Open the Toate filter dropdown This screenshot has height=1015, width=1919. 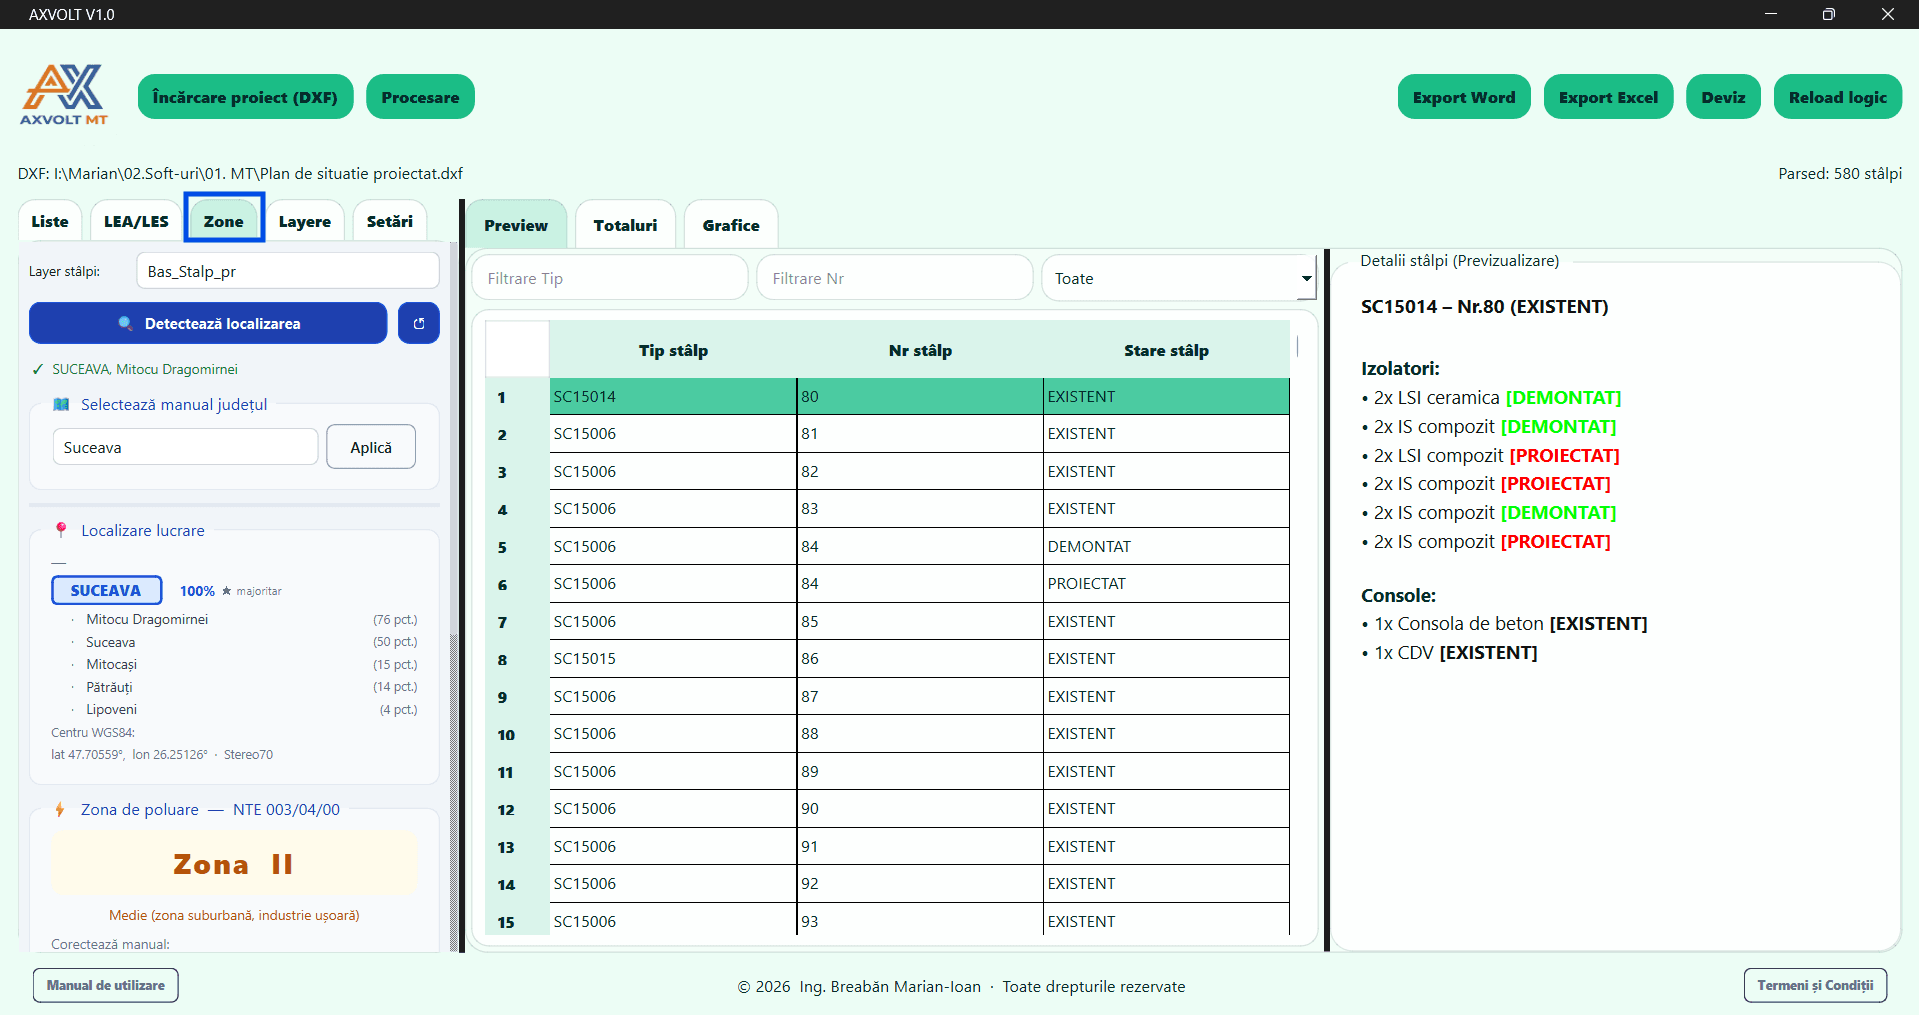(1178, 278)
